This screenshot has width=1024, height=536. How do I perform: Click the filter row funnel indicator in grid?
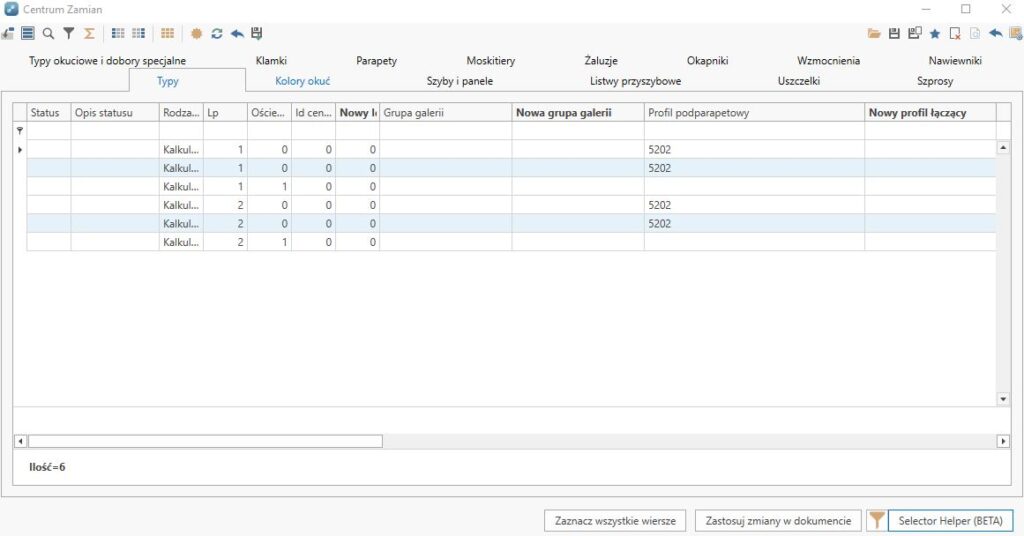point(20,131)
